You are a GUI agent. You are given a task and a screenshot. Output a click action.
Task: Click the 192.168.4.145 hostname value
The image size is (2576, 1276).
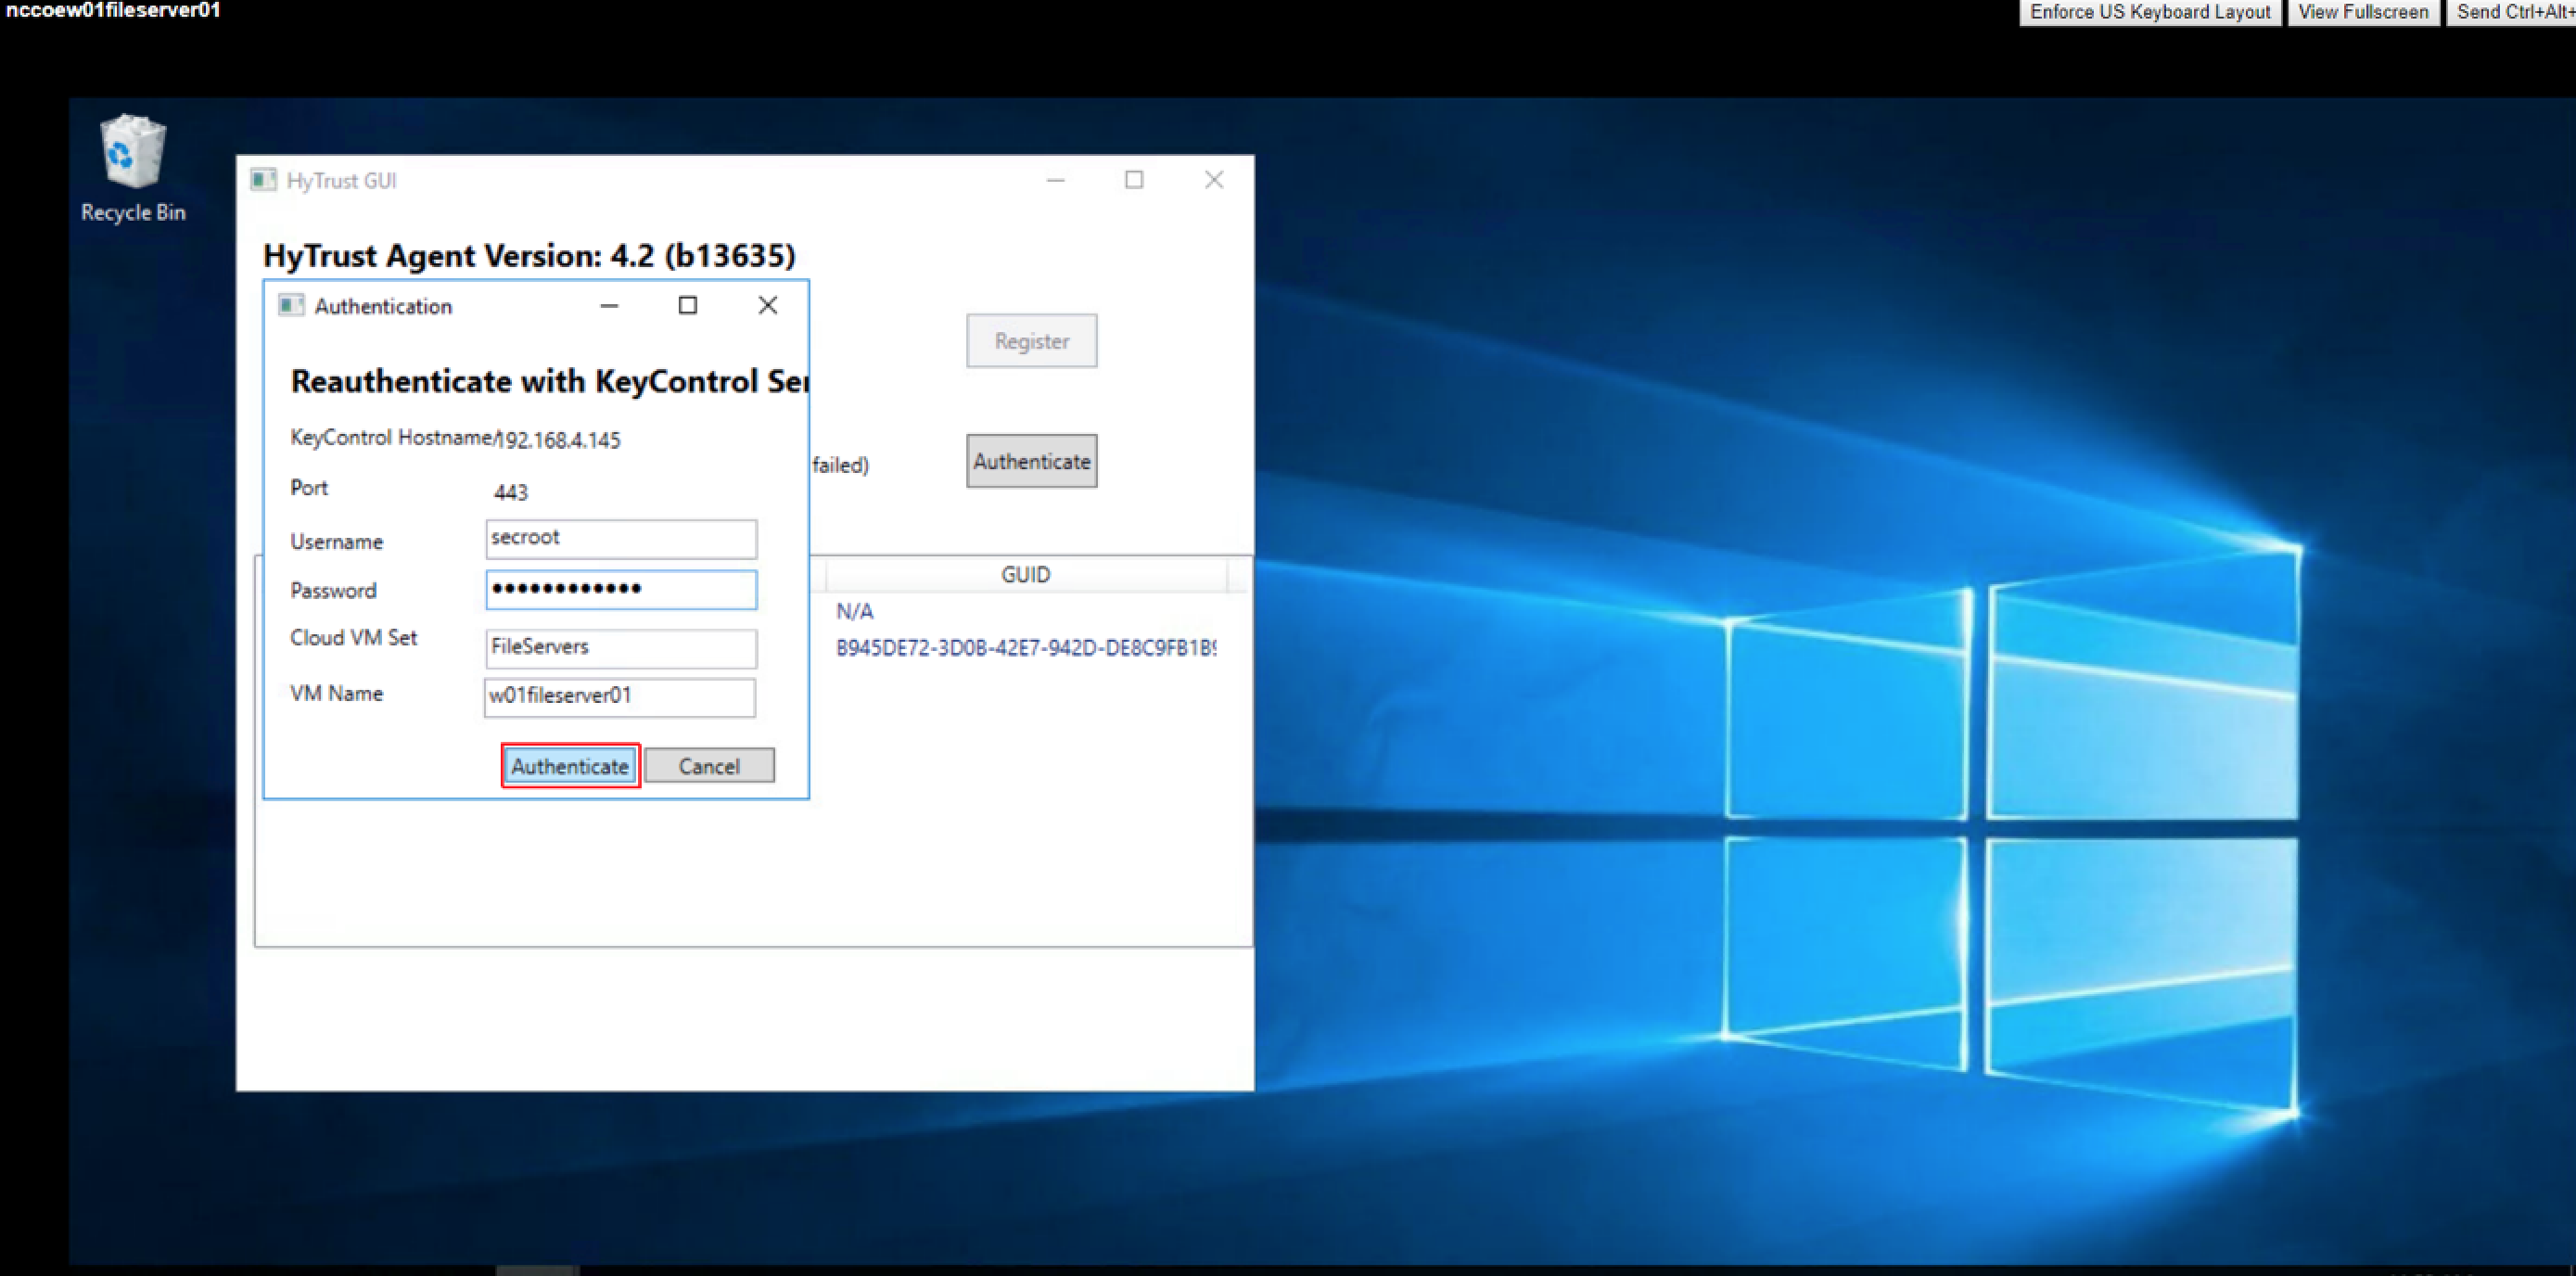[x=558, y=440]
